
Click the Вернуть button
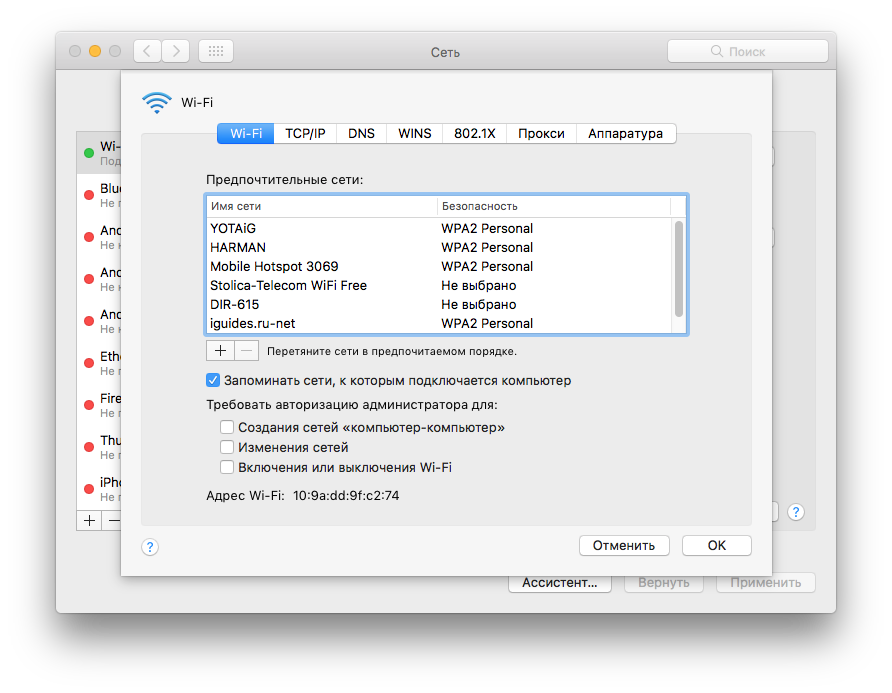tap(664, 583)
